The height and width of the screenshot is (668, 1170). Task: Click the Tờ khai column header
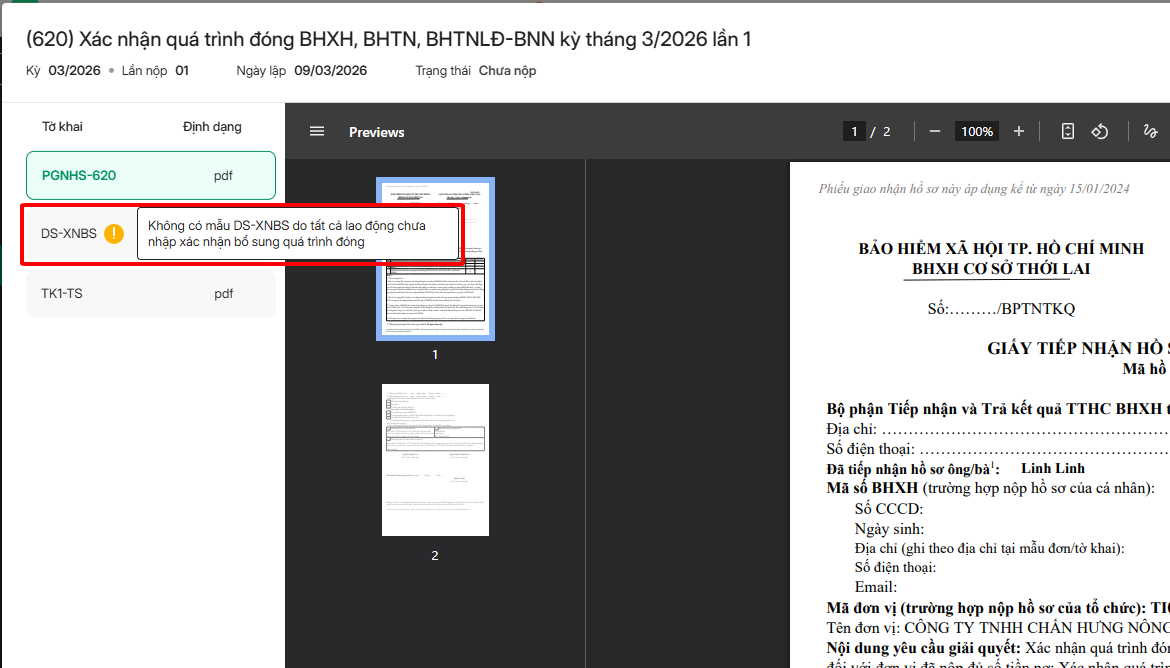coord(62,127)
